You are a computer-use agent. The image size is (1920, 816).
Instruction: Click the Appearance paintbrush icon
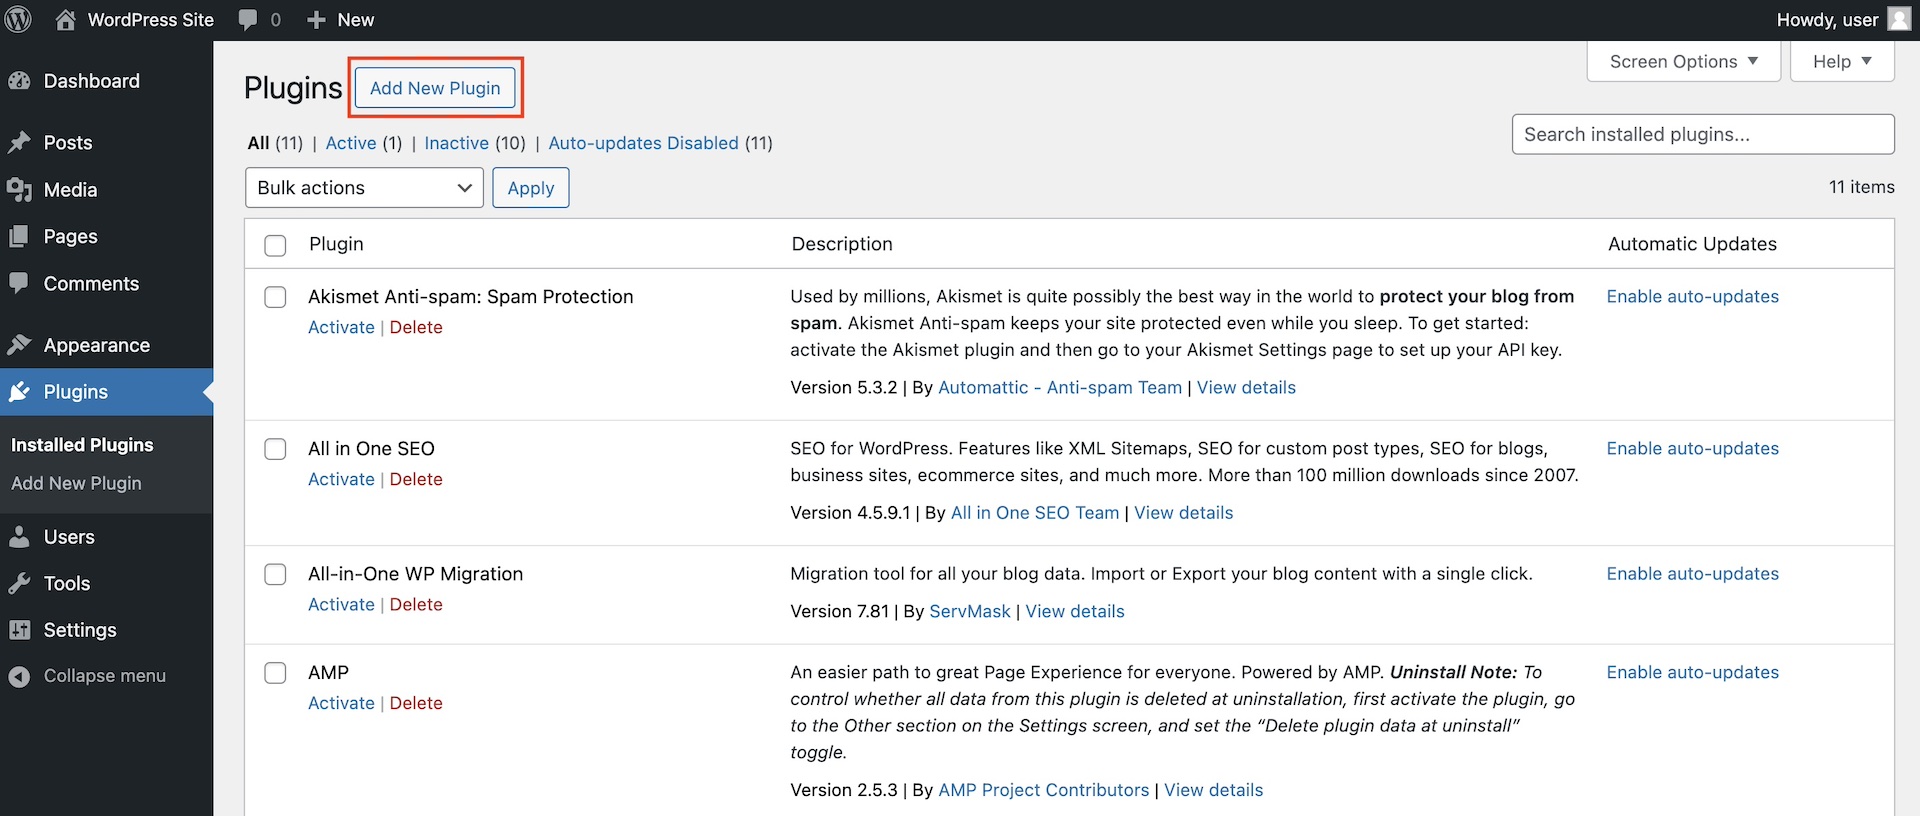pyautogui.click(x=19, y=345)
